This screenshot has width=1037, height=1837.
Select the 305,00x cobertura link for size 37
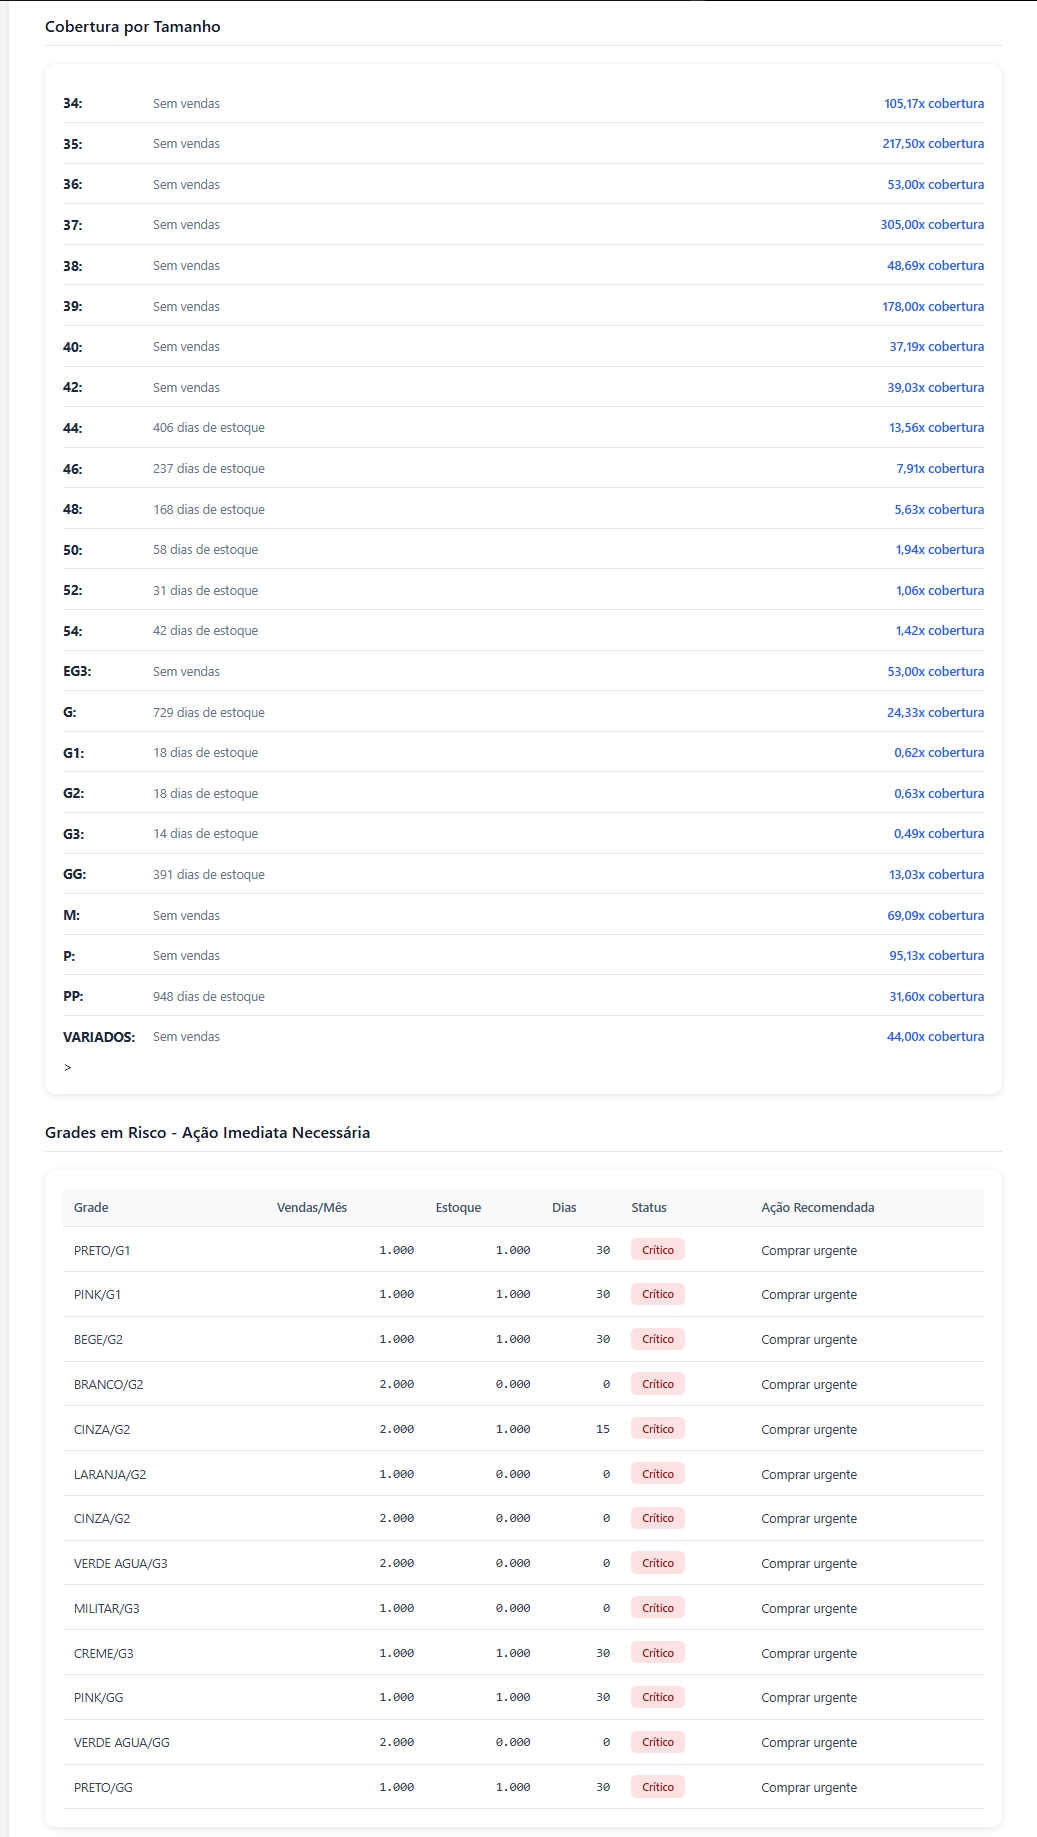click(x=931, y=225)
